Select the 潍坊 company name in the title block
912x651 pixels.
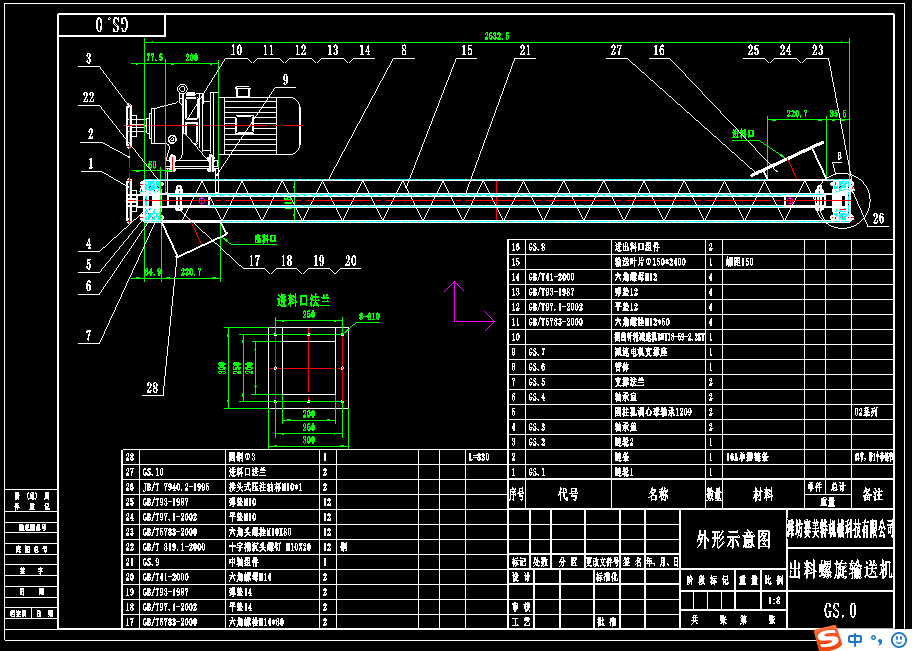pyautogui.click(x=840, y=529)
